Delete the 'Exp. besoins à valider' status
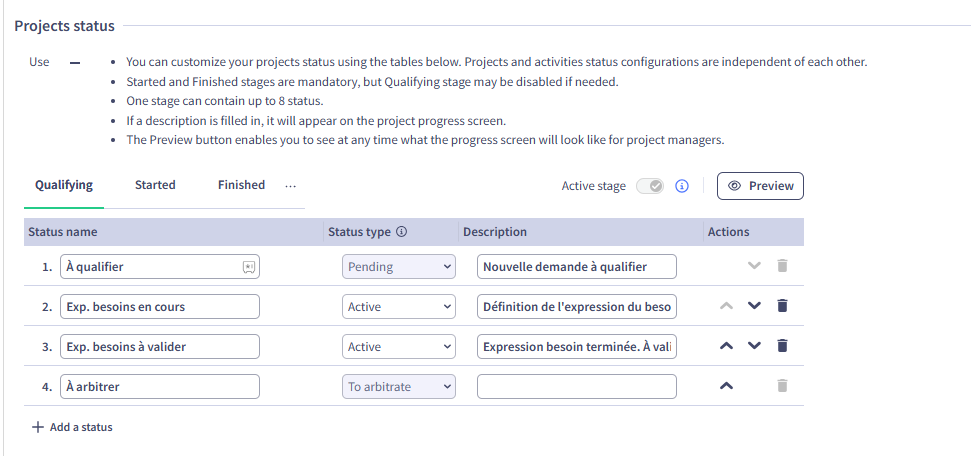Image resolution: width=971 pixels, height=456 pixels. click(782, 346)
